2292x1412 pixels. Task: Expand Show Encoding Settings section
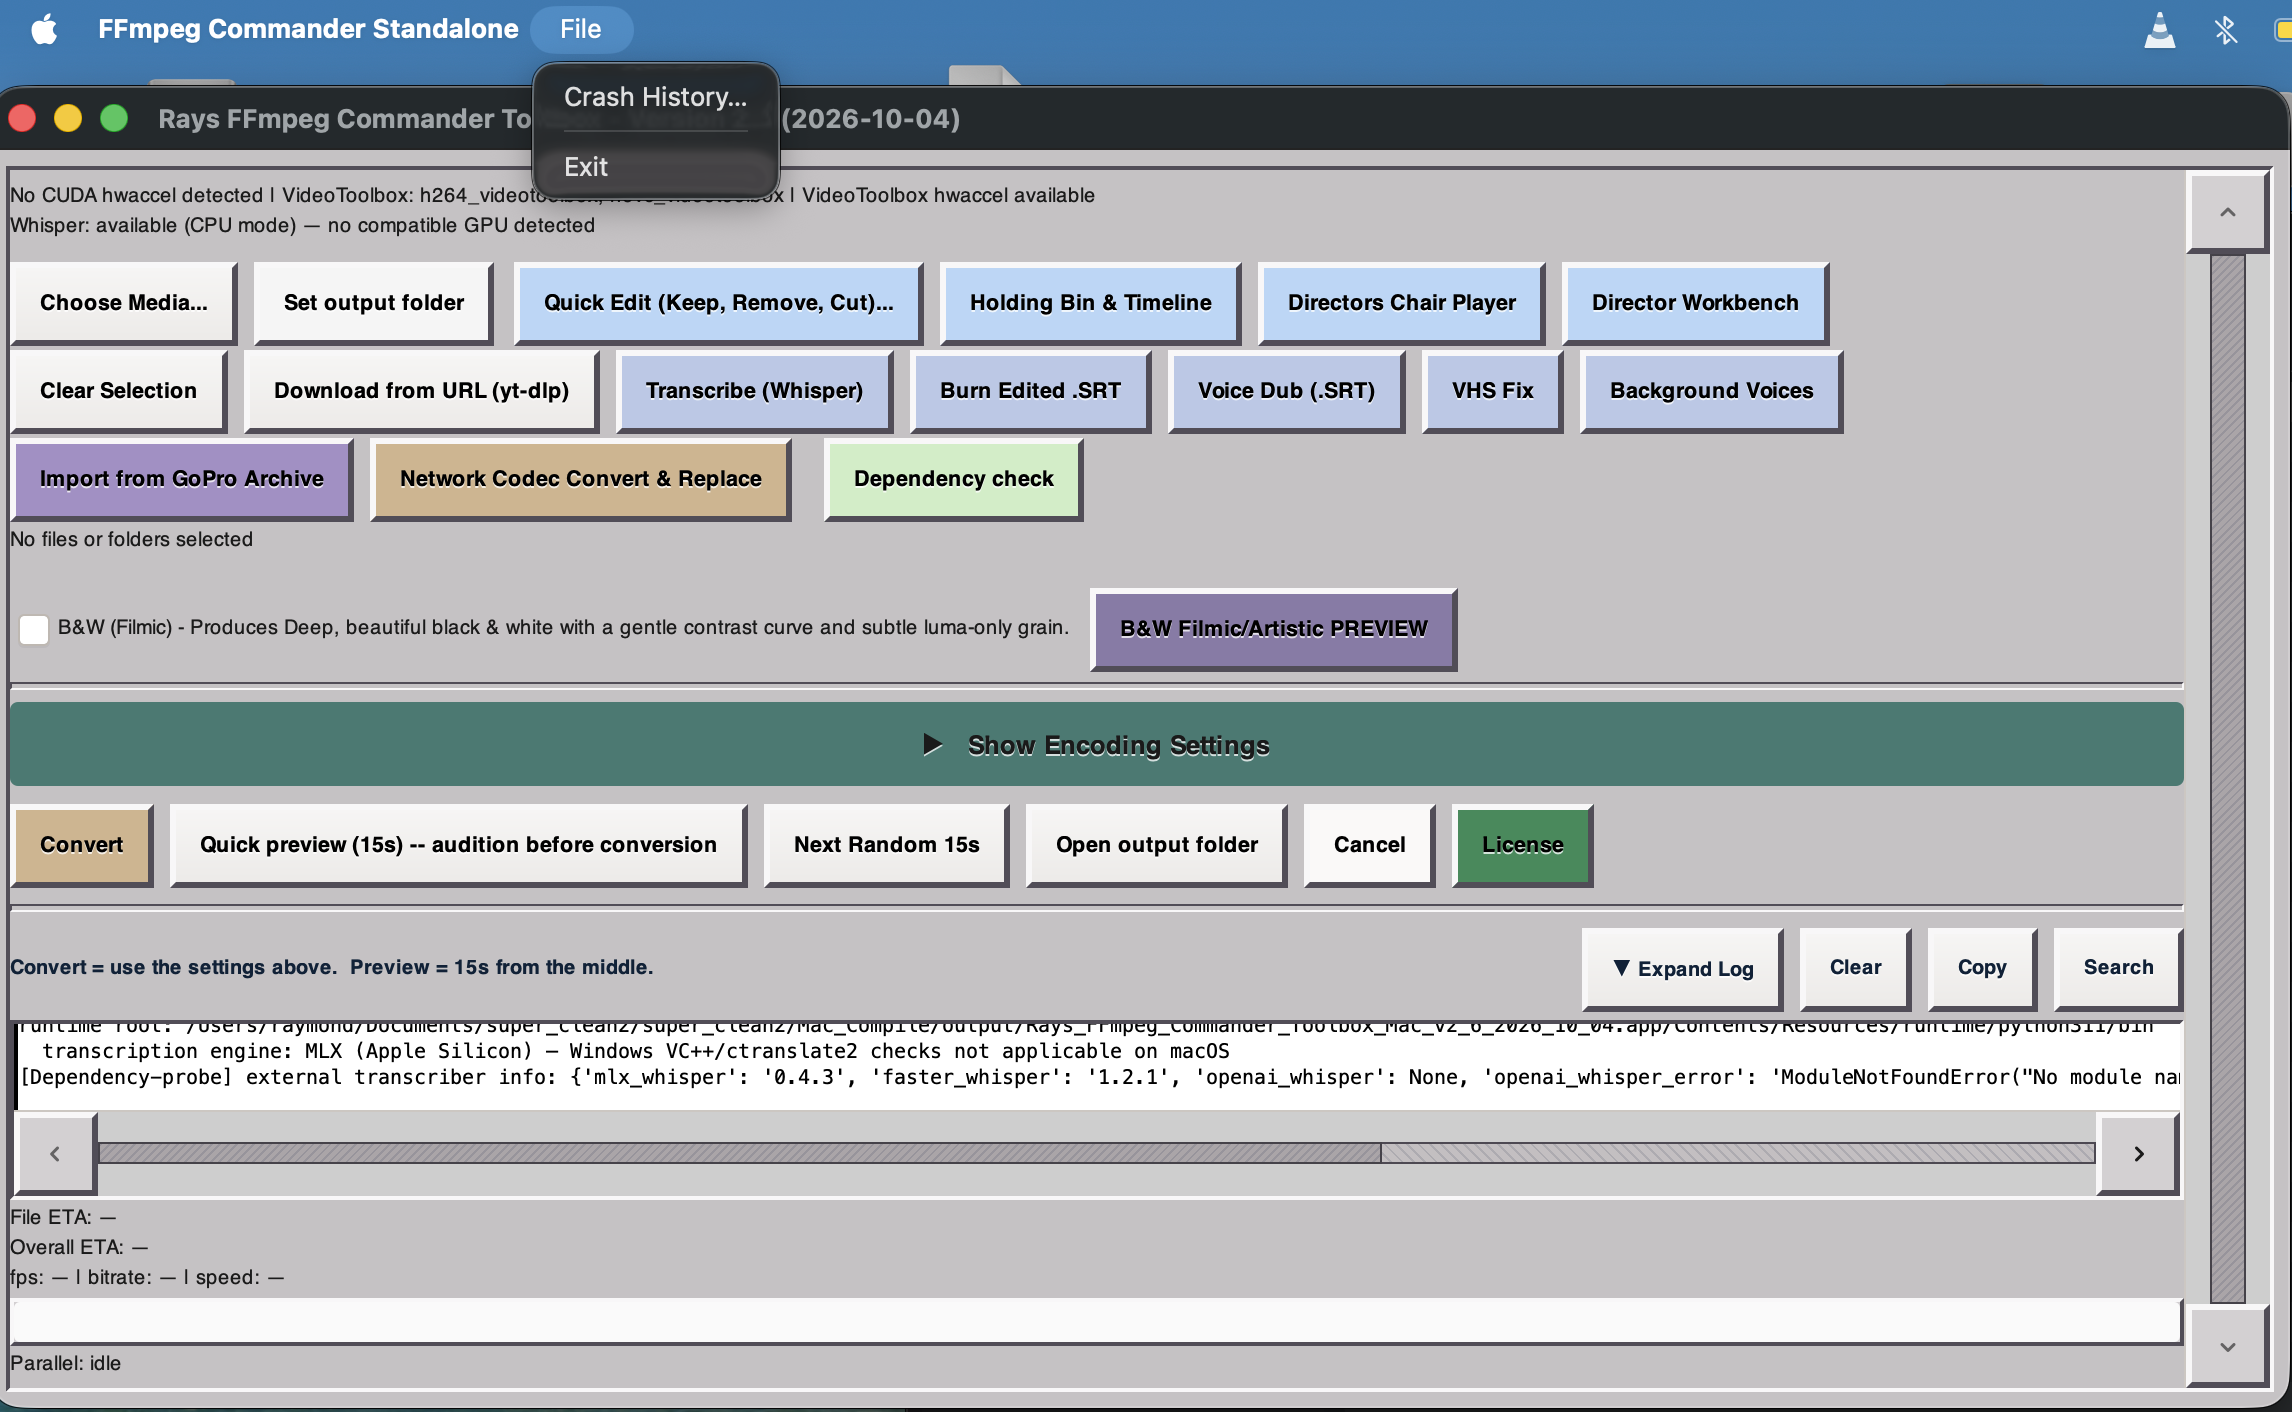pos(1097,745)
